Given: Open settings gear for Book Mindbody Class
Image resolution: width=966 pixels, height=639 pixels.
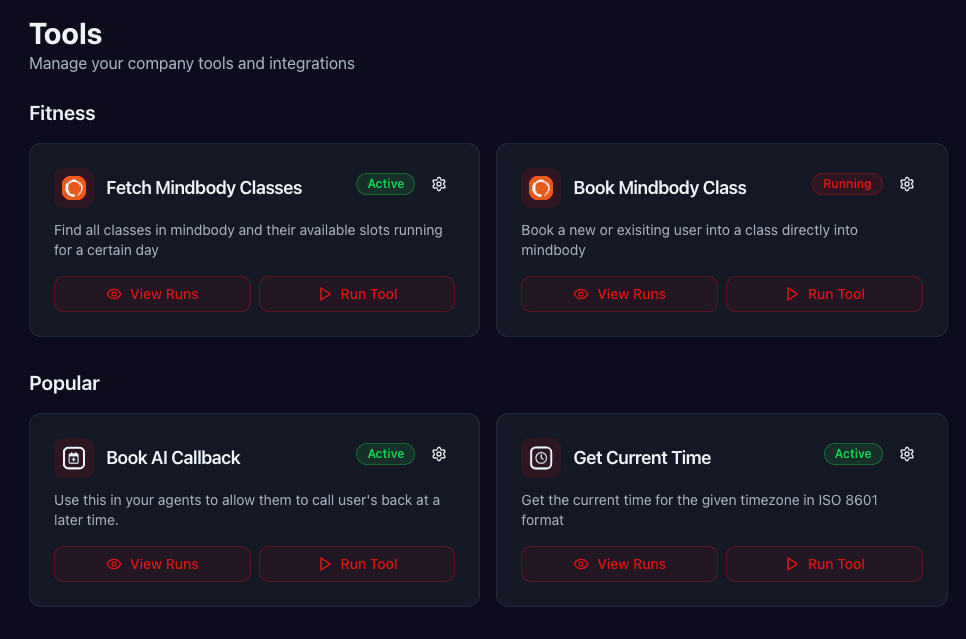Looking at the screenshot, I should pyautogui.click(x=906, y=184).
